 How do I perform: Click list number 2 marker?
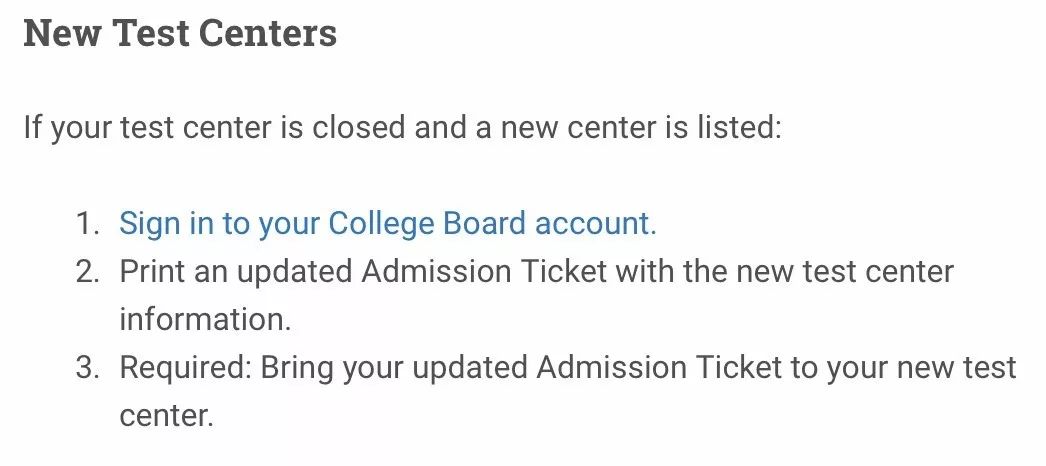pyautogui.click(x=87, y=272)
